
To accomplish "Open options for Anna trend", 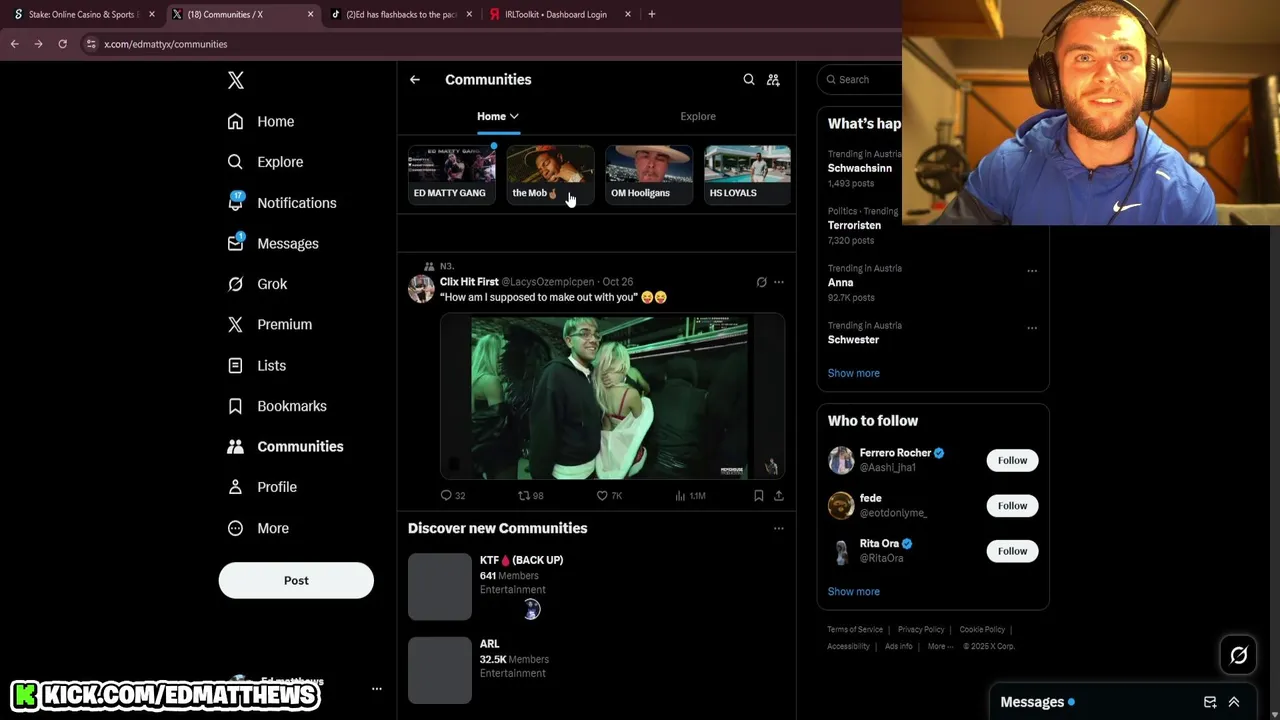I will [1032, 270].
